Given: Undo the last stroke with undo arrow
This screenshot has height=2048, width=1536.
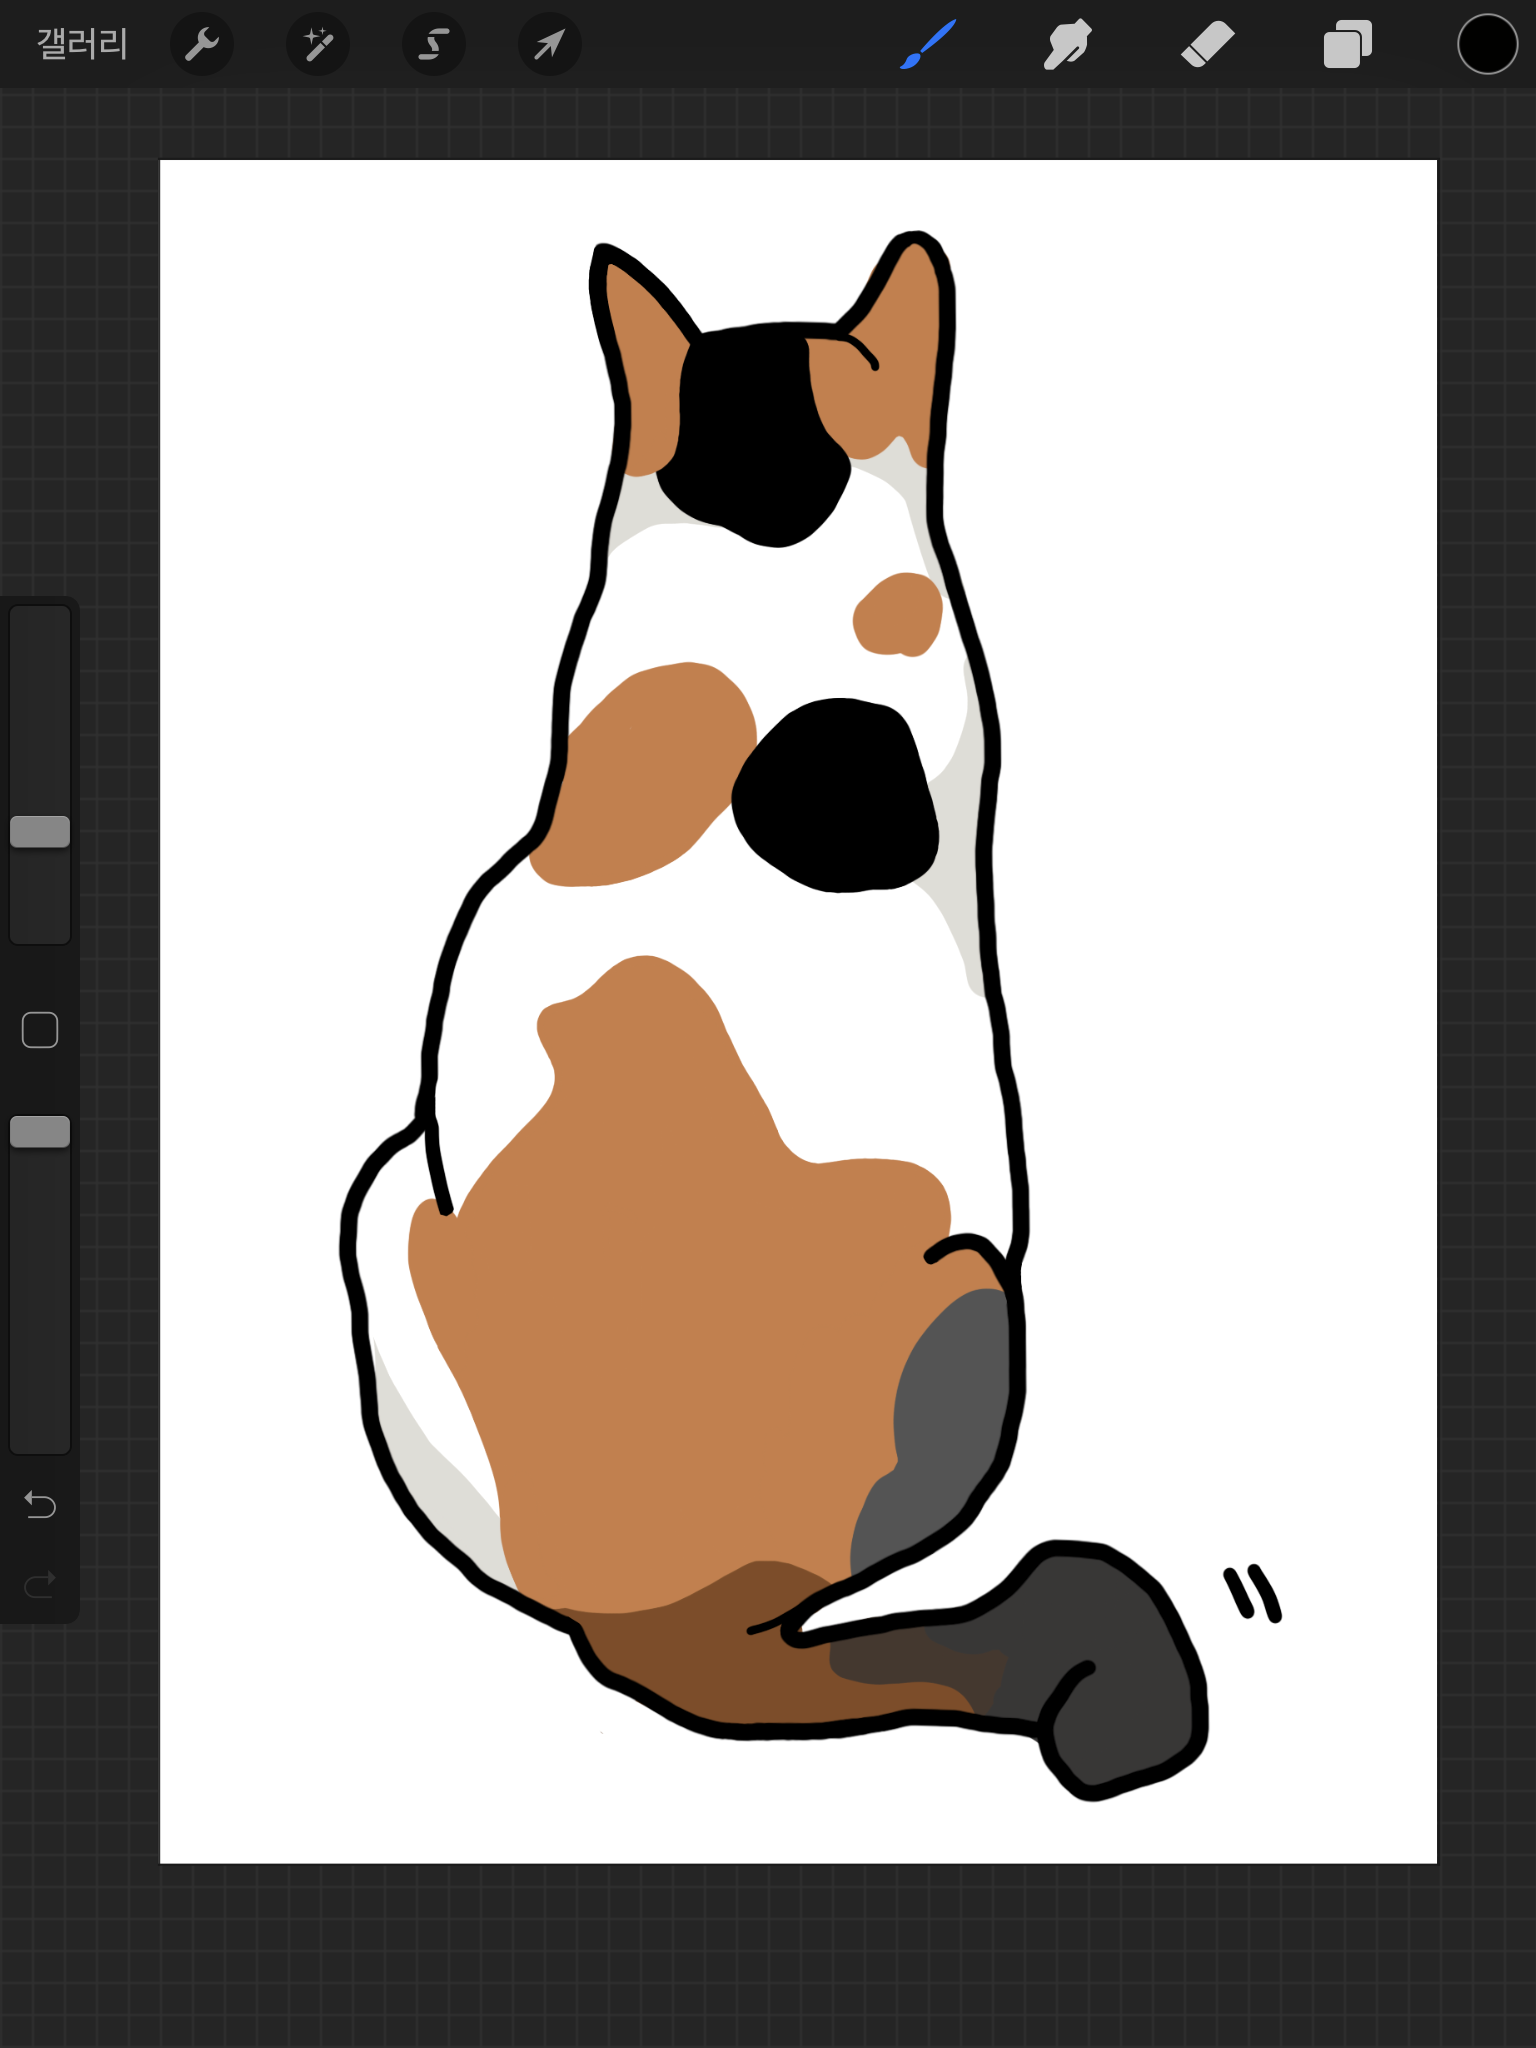Looking at the screenshot, I should [40, 1504].
